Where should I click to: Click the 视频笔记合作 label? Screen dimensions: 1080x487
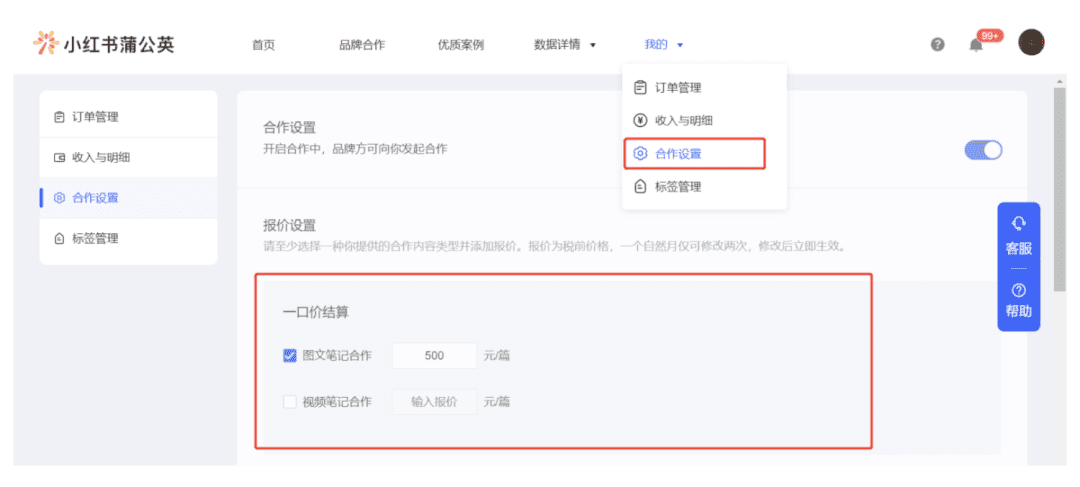337,402
